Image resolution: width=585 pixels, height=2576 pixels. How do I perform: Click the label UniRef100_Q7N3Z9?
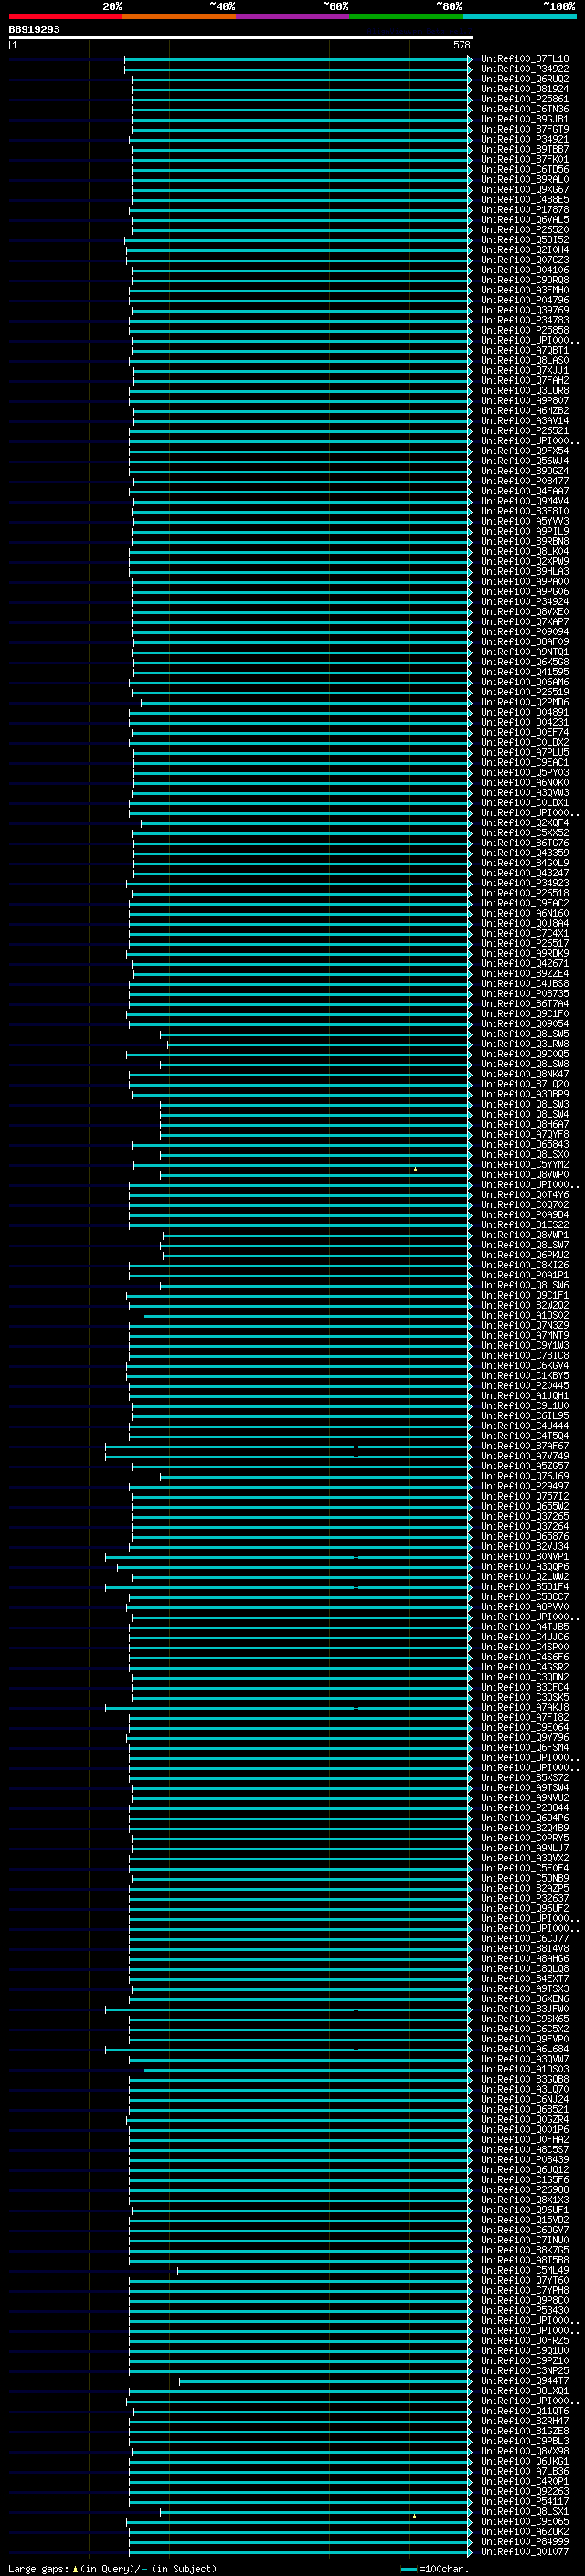pyautogui.click(x=525, y=1325)
